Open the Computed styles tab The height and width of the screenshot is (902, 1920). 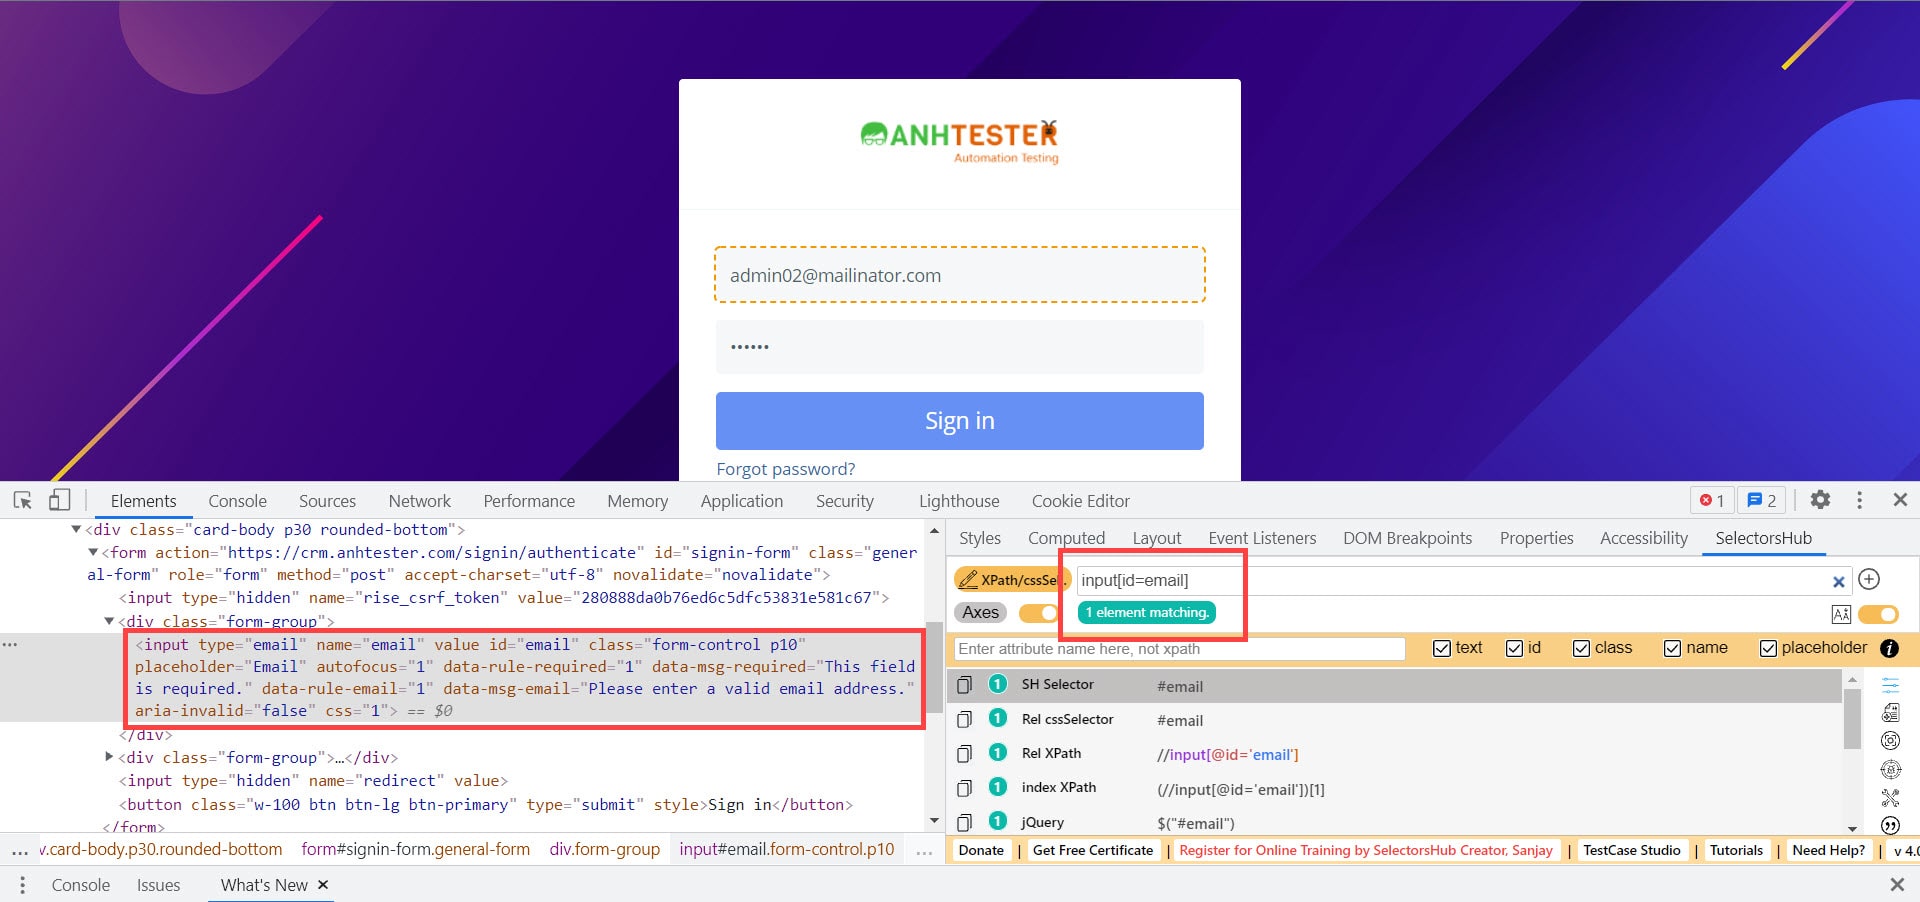tap(1066, 538)
